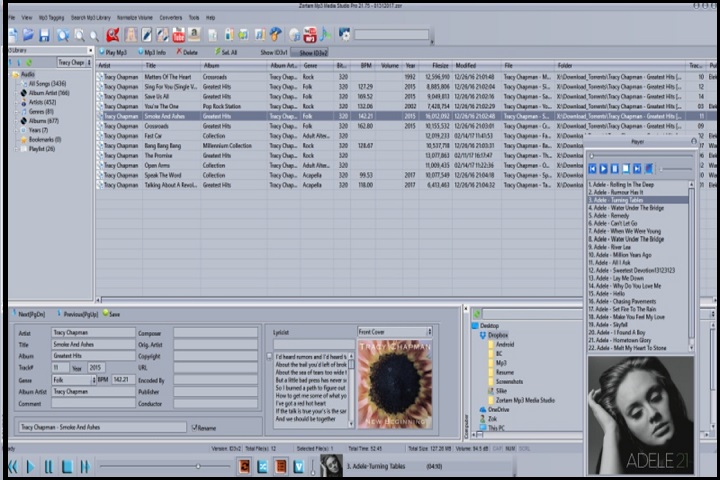
Task: Open the Mp3 Tagging menu
Action: [x=51, y=17]
